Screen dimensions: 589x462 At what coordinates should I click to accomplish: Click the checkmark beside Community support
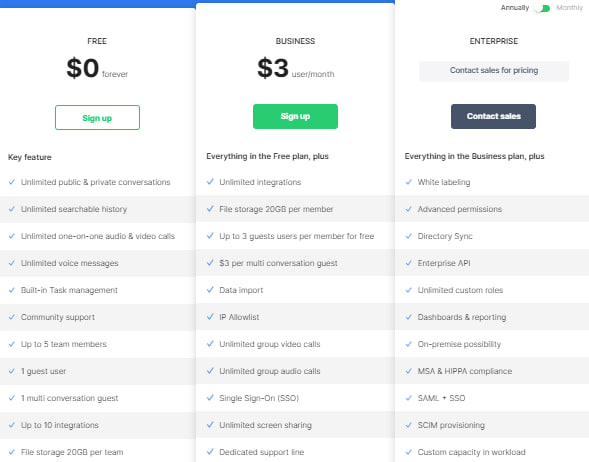[12, 317]
